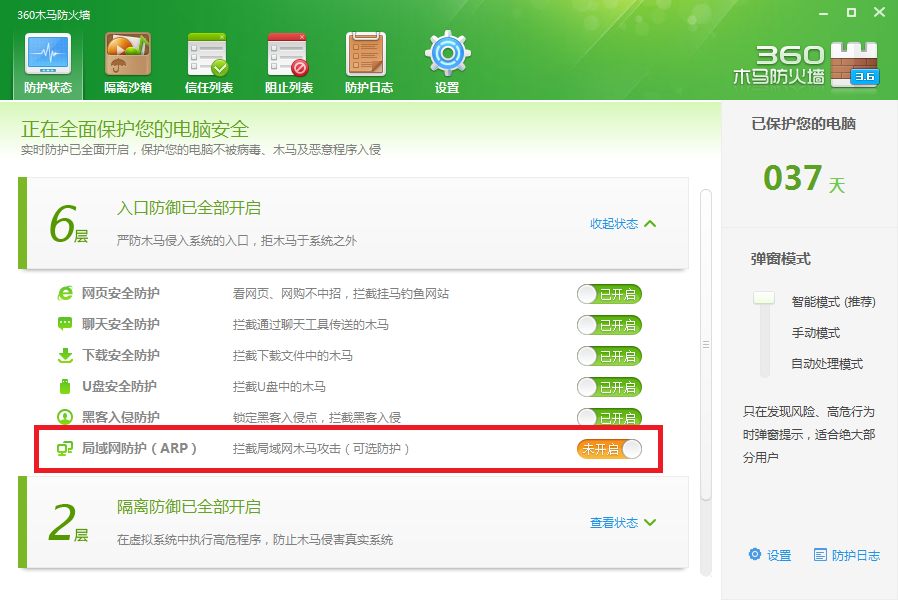898x600 pixels.
Task: Click the U盘安全防护 USB icon
Action: click(65, 386)
